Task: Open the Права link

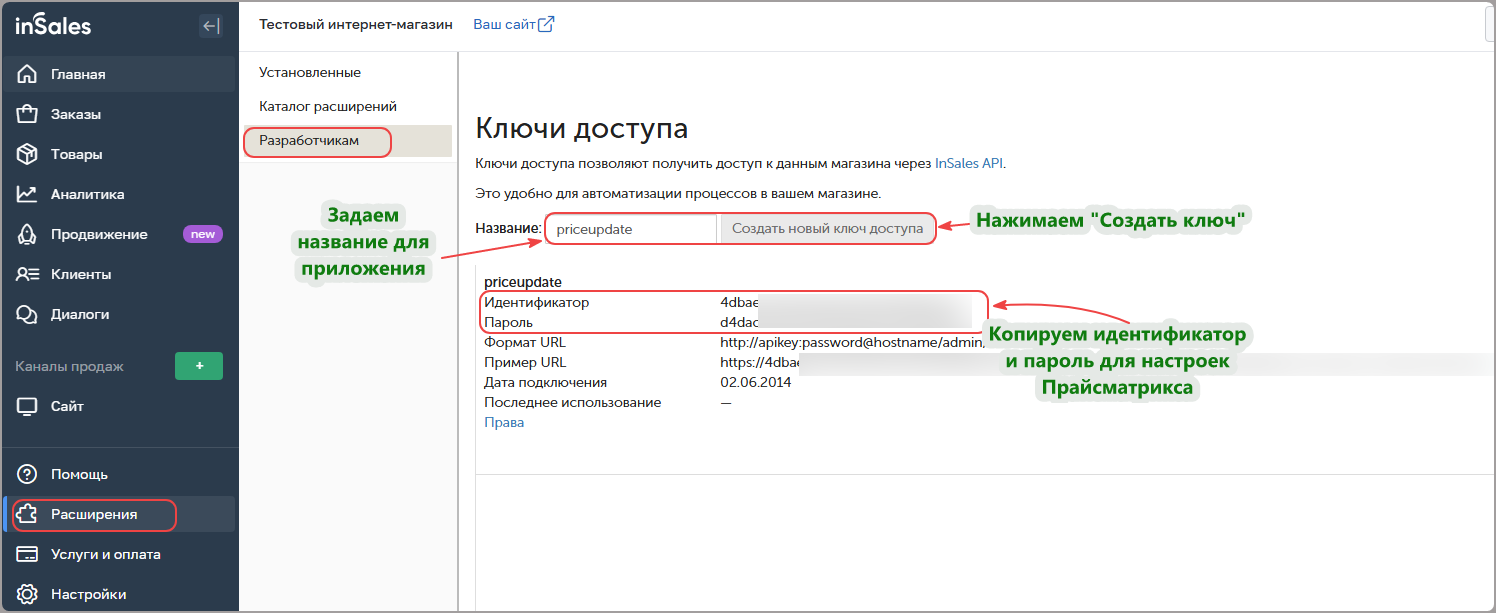Action: tap(504, 422)
